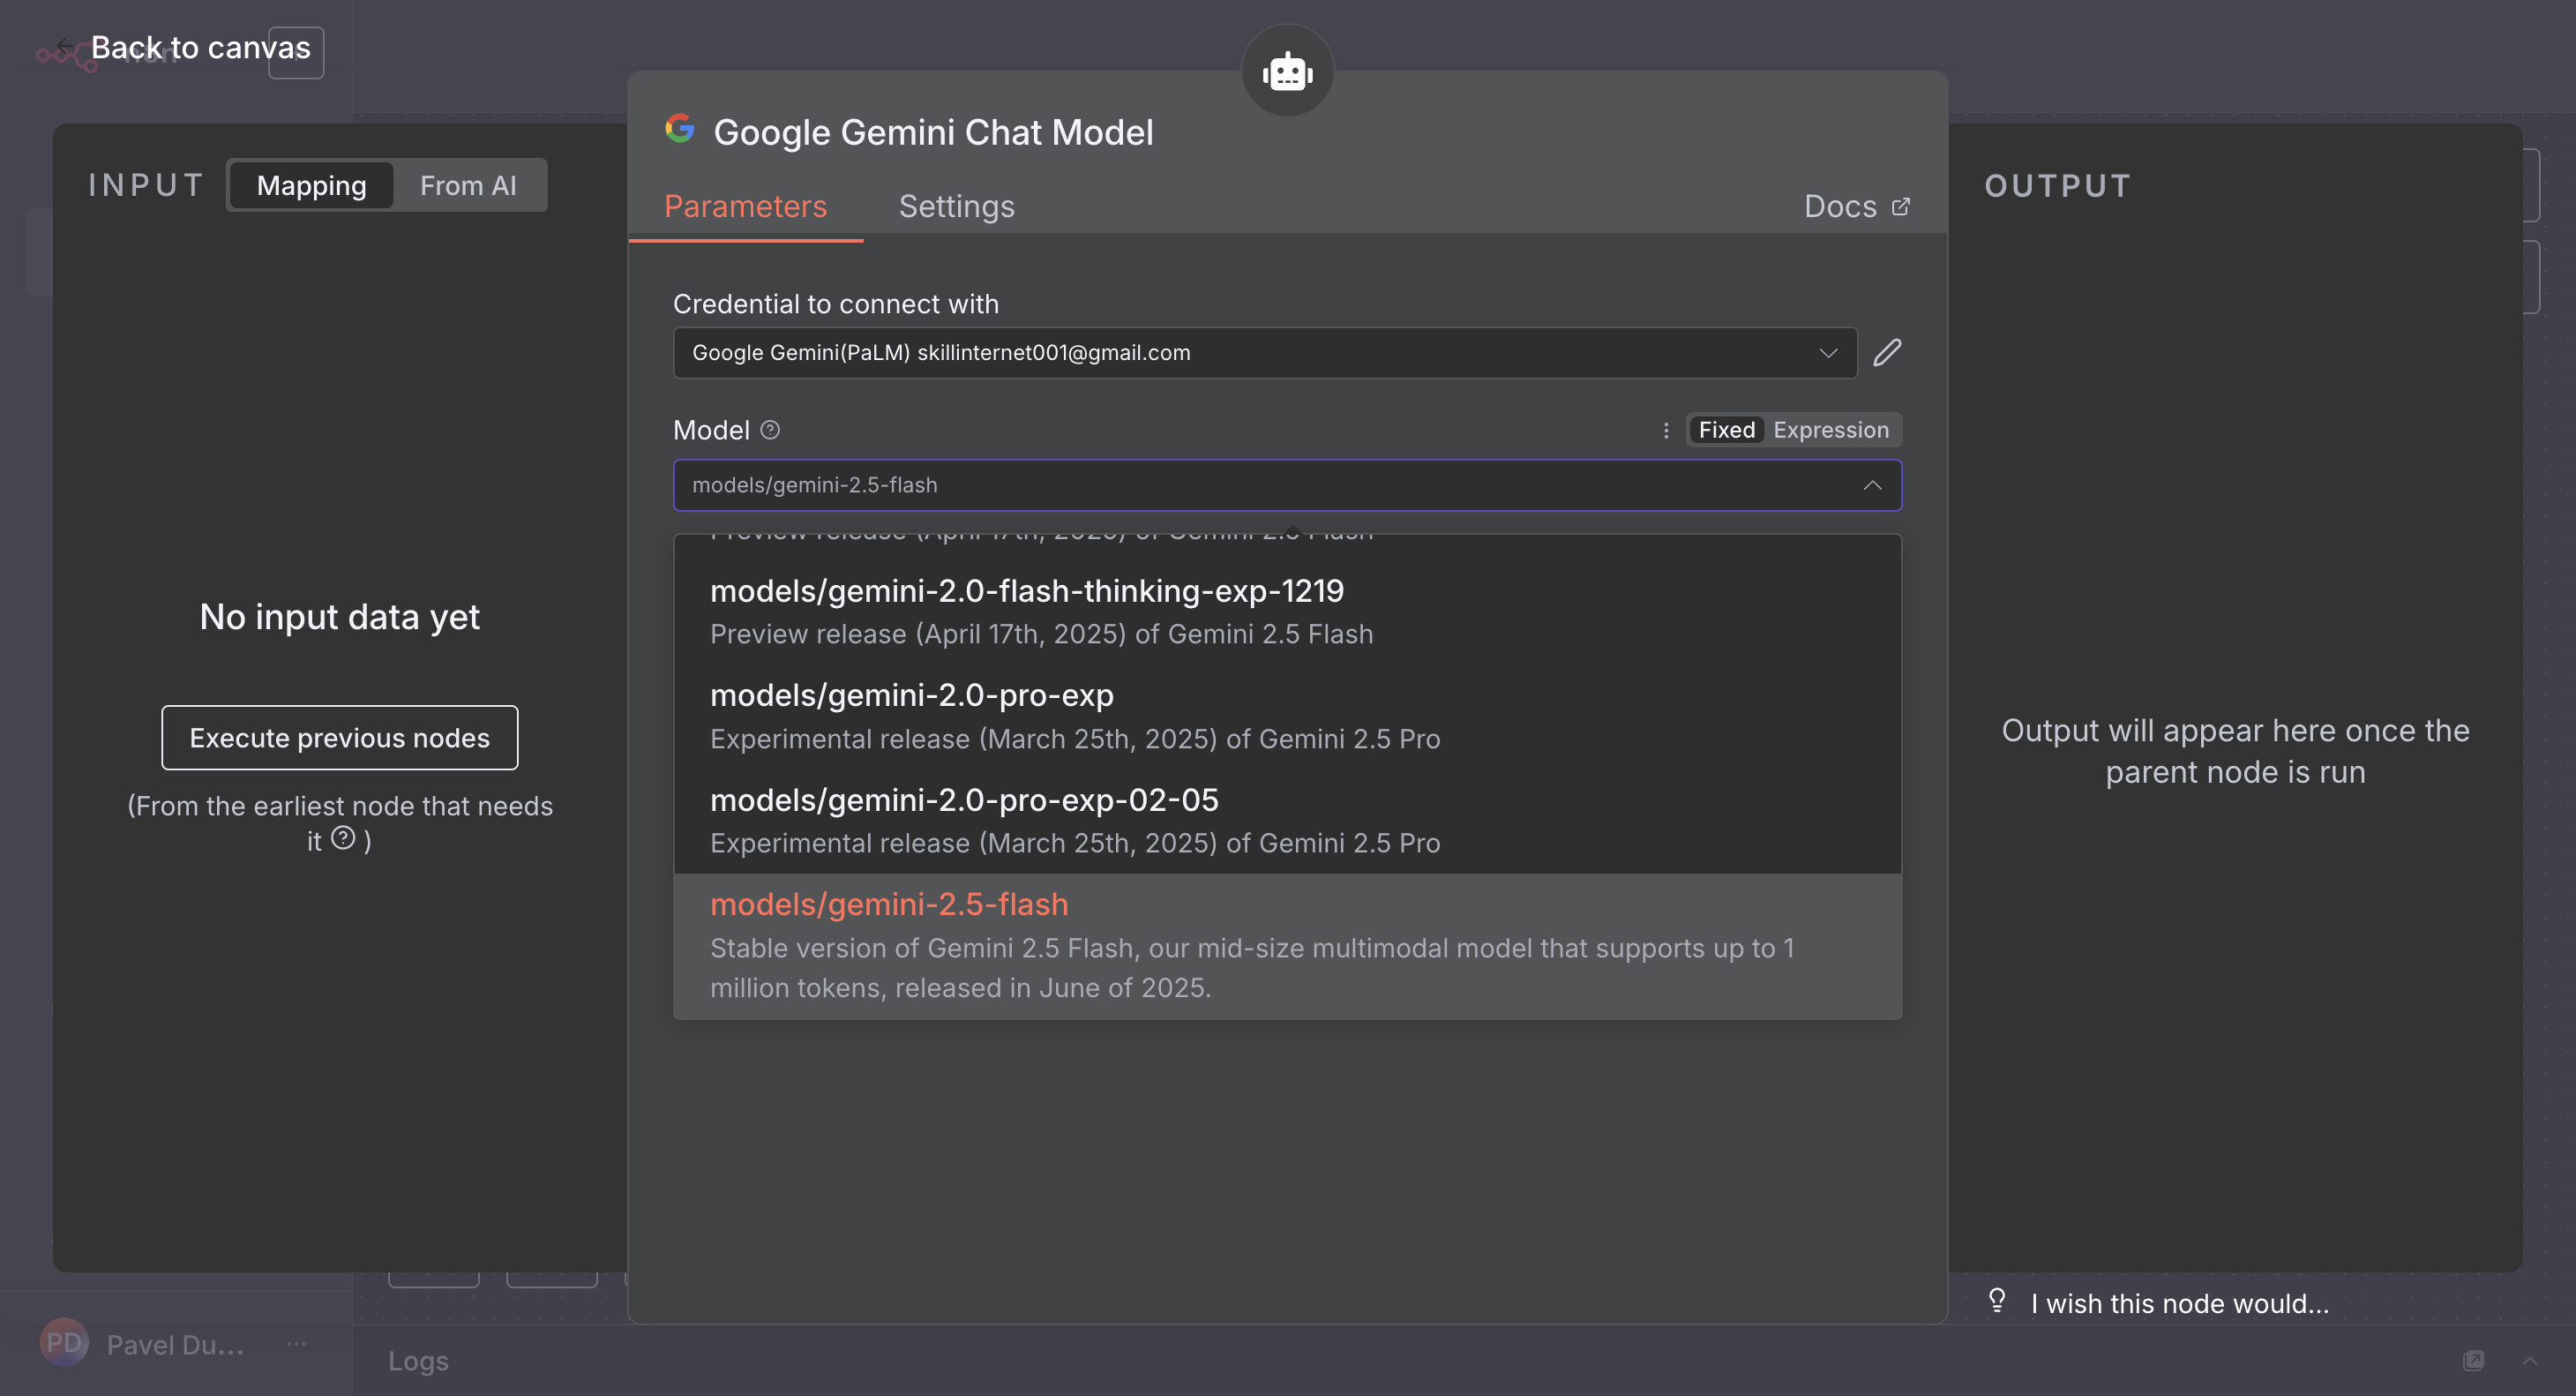The image size is (2576, 1396).
Task: Click the help icon under Execute previous nodes
Action: tap(343, 838)
